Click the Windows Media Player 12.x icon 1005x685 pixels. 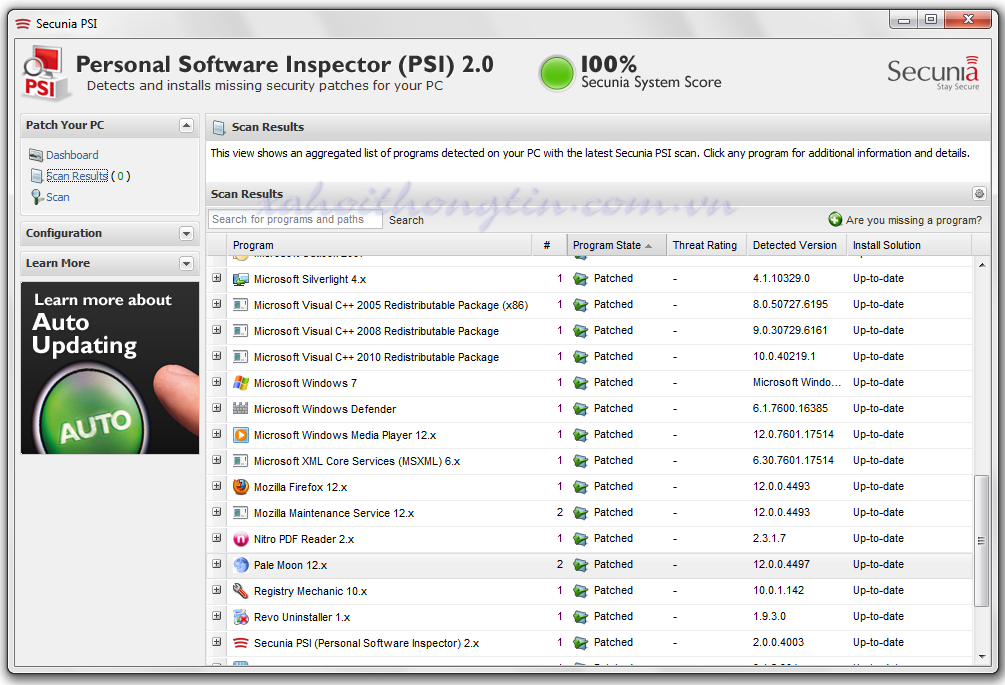(240, 434)
